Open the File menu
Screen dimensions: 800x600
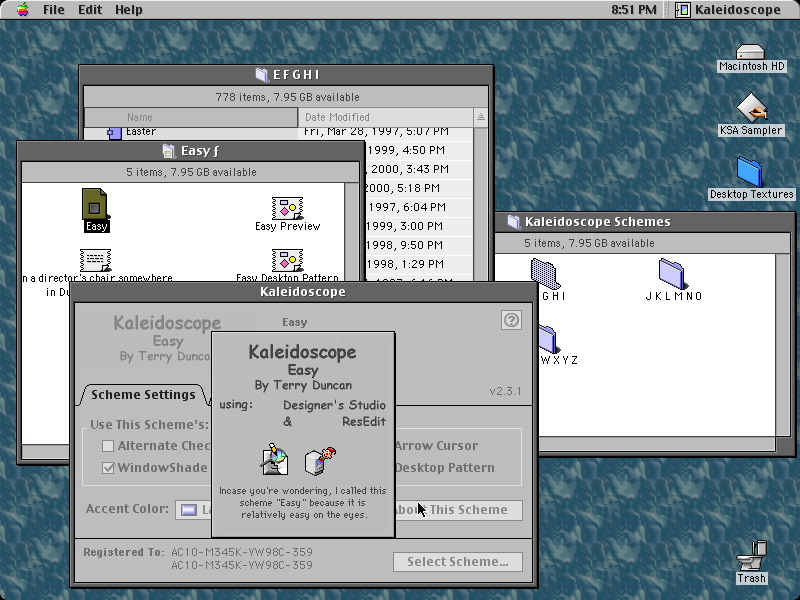(54, 10)
